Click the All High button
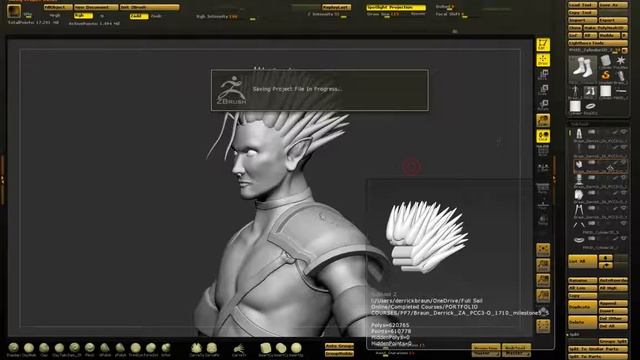640x360 pixels. tap(613, 288)
